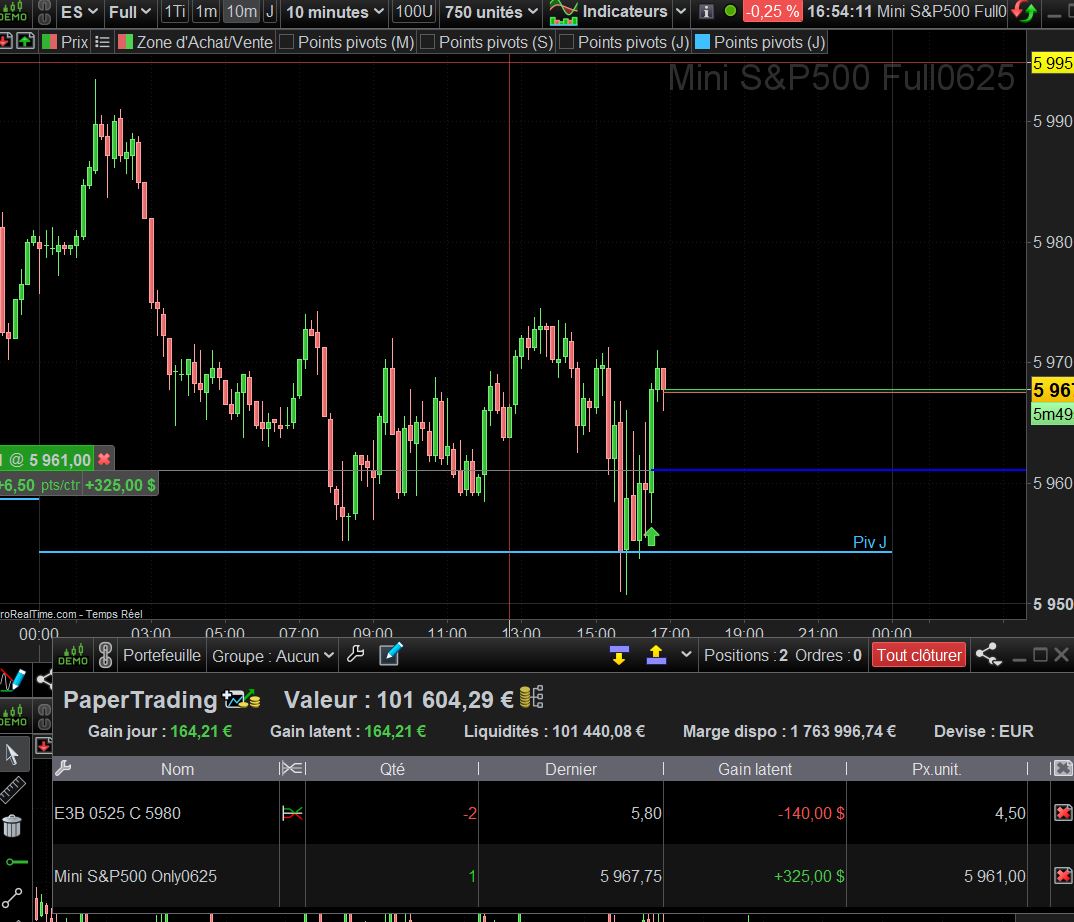Select the ruler measurement tool
1074x922 pixels.
[12, 790]
